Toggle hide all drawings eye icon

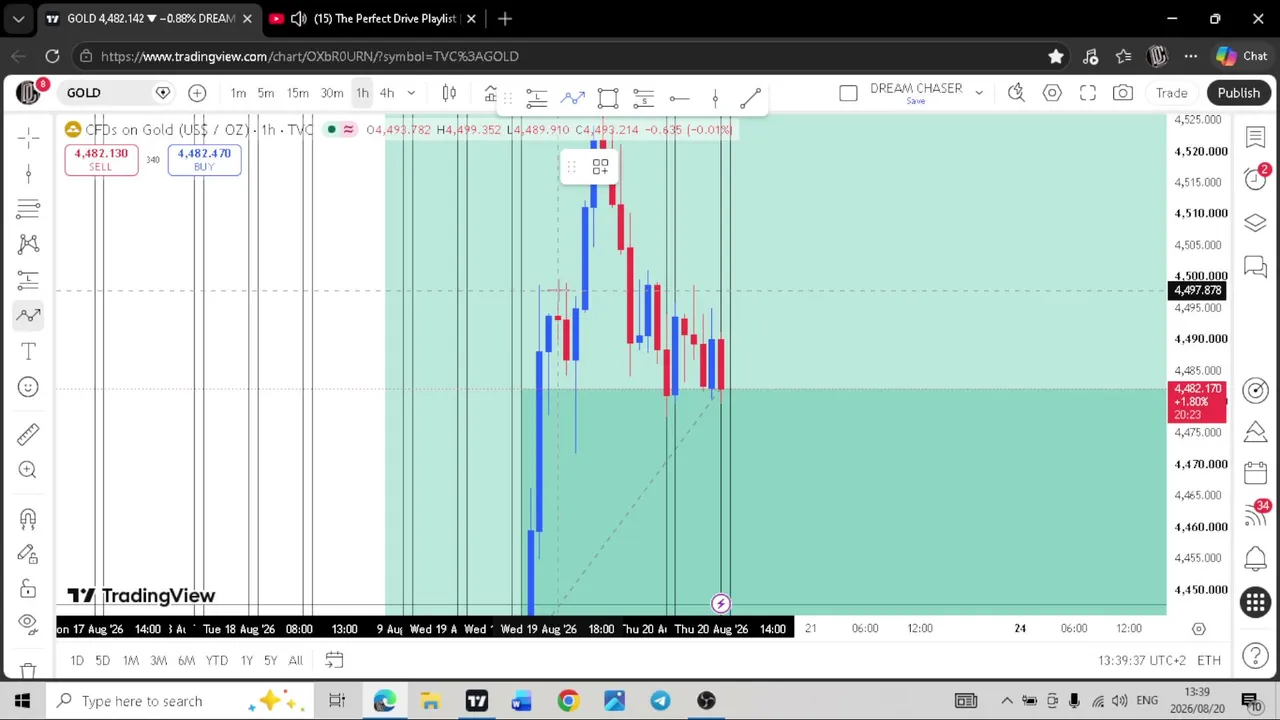click(28, 624)
